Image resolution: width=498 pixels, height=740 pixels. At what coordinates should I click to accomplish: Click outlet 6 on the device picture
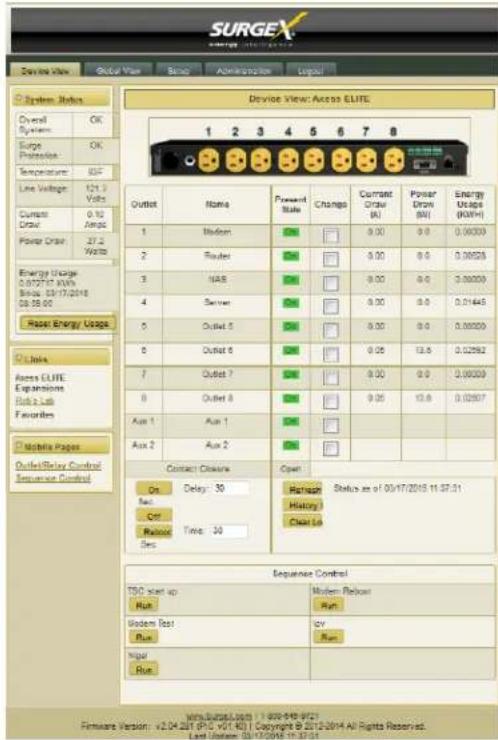[341, 161]
